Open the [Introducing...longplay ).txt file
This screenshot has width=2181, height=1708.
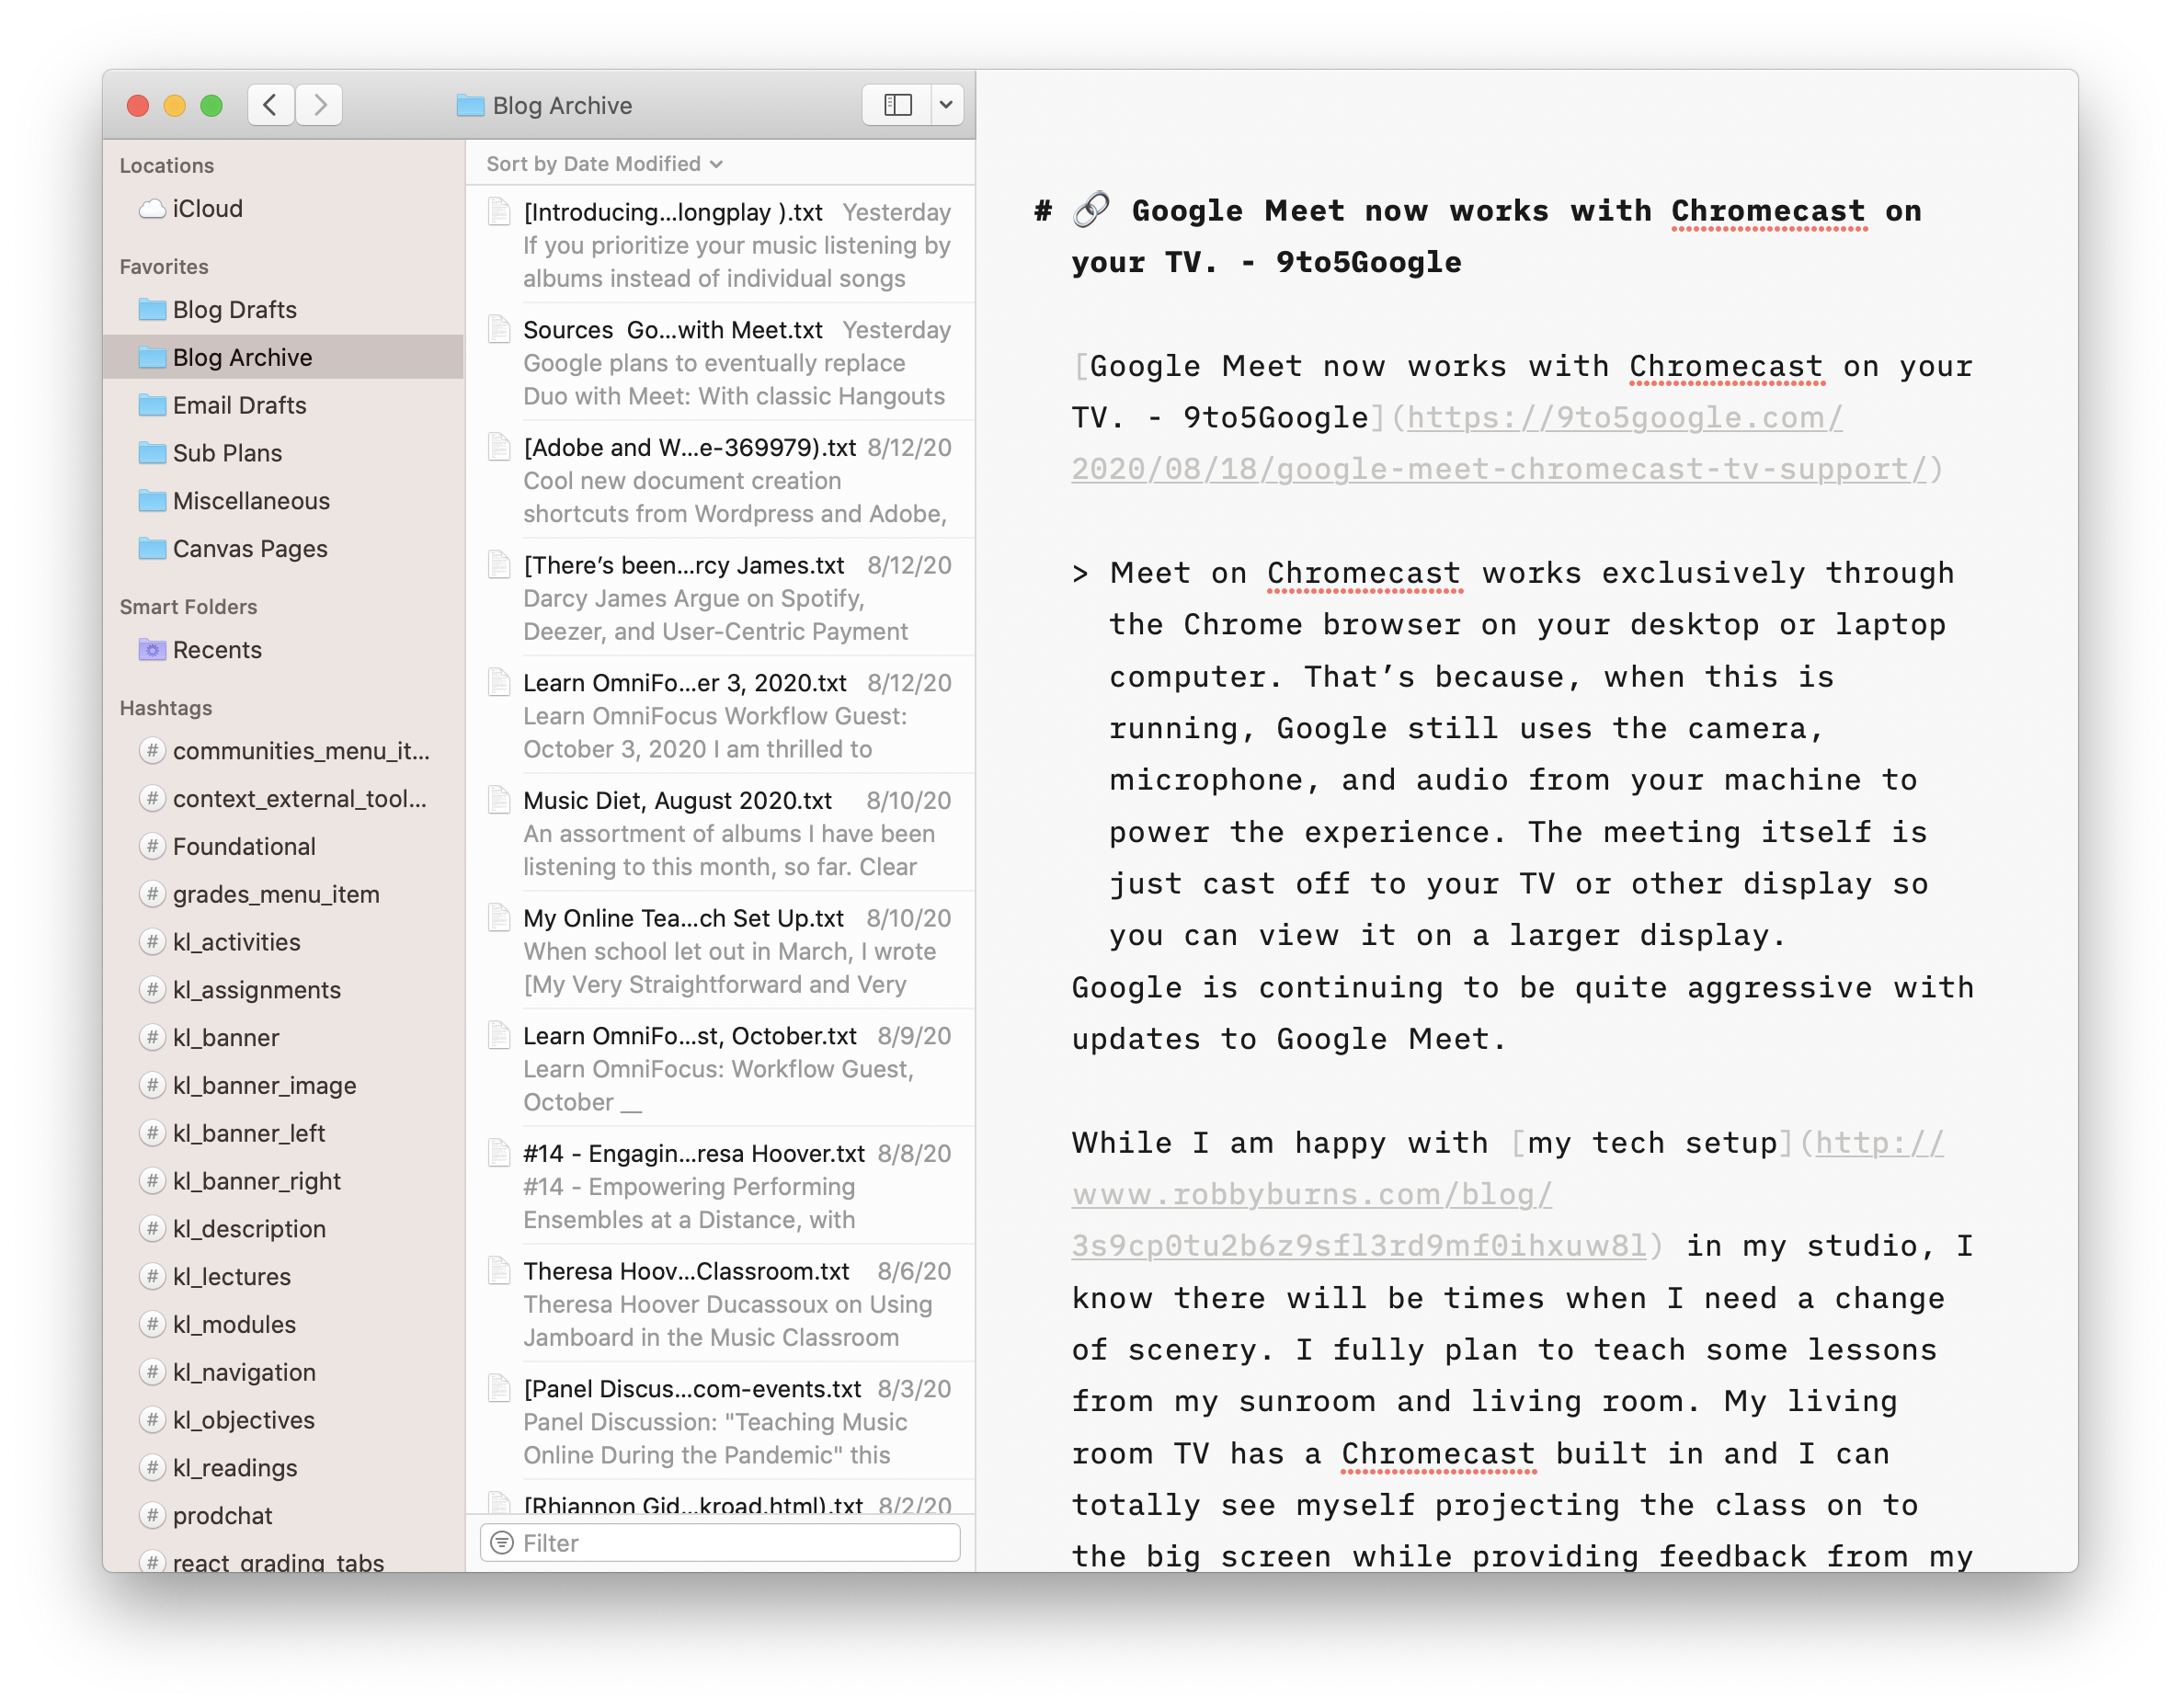pyautogui.click(x=720, y=245)
